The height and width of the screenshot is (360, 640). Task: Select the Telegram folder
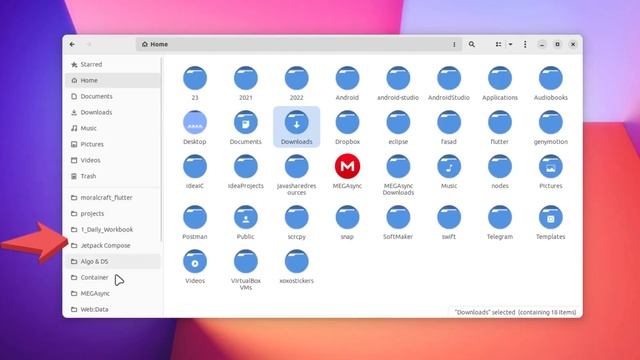pos(500,222)
